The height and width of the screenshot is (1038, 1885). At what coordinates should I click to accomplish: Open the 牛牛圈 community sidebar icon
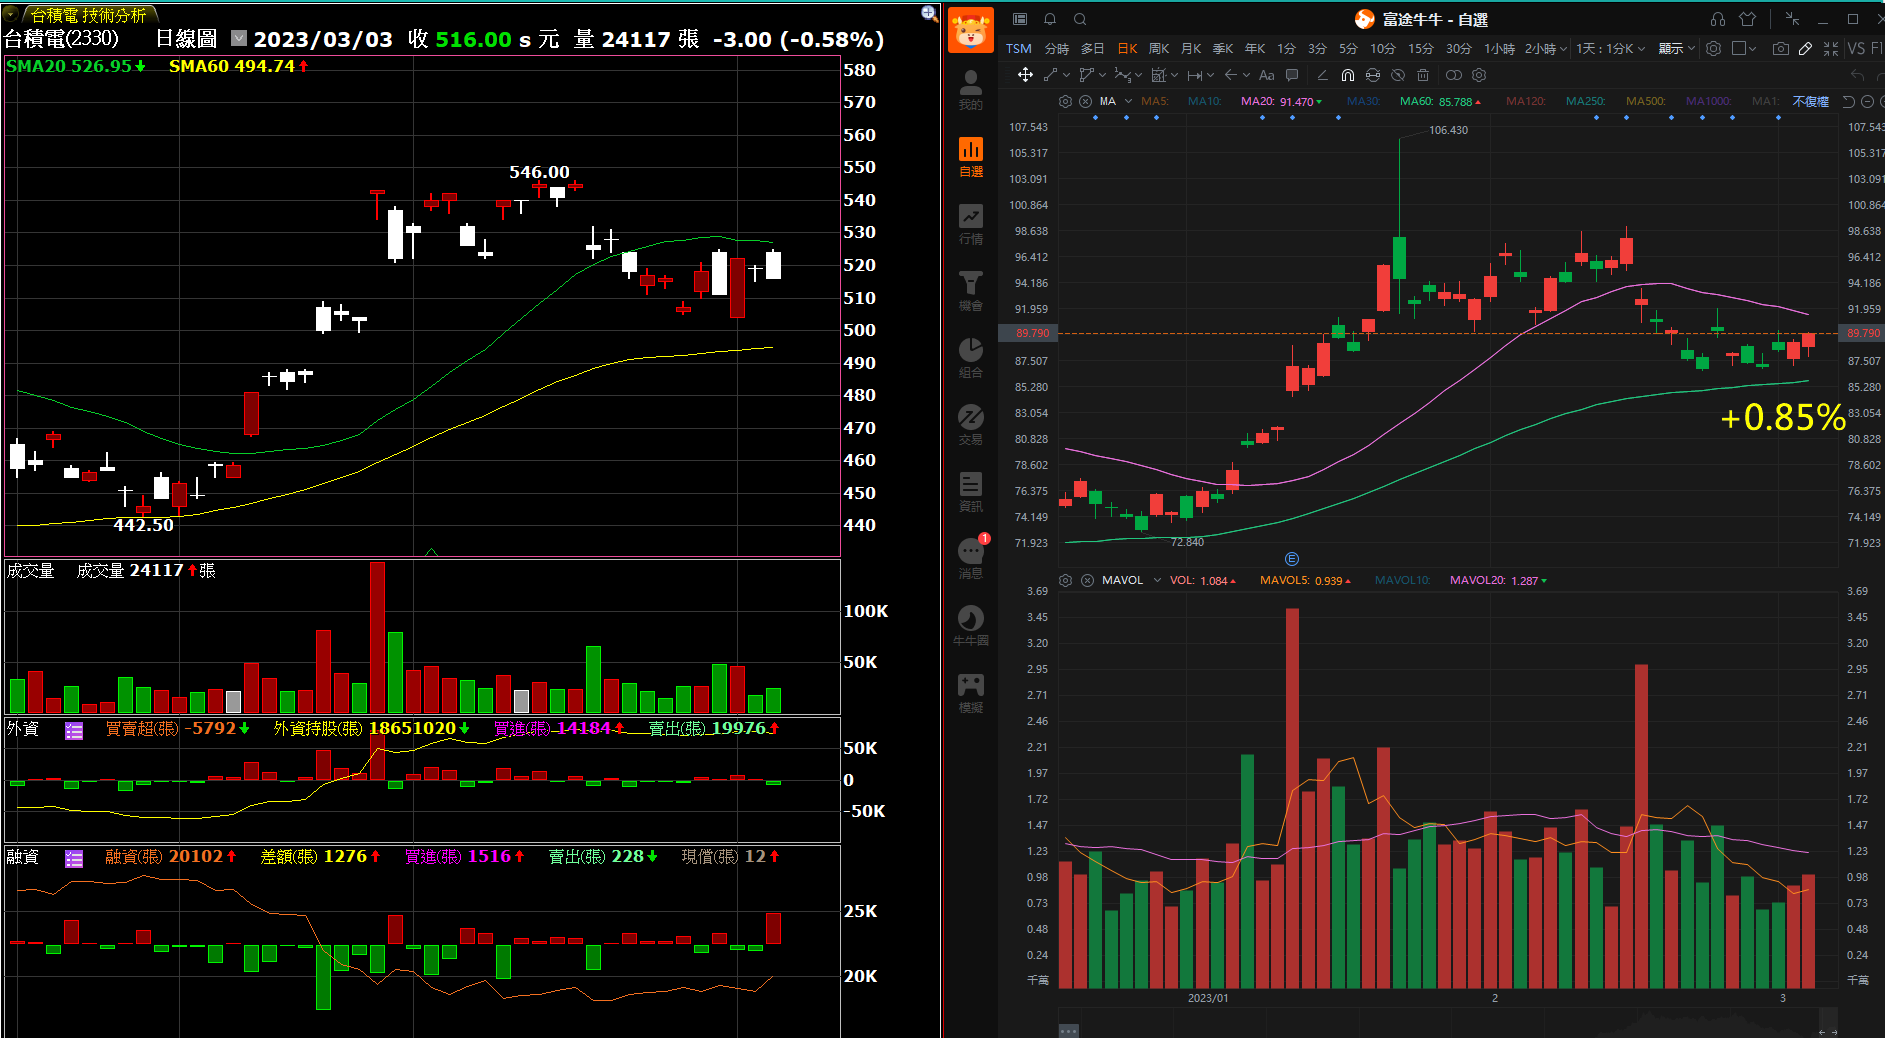coord(971,626)
